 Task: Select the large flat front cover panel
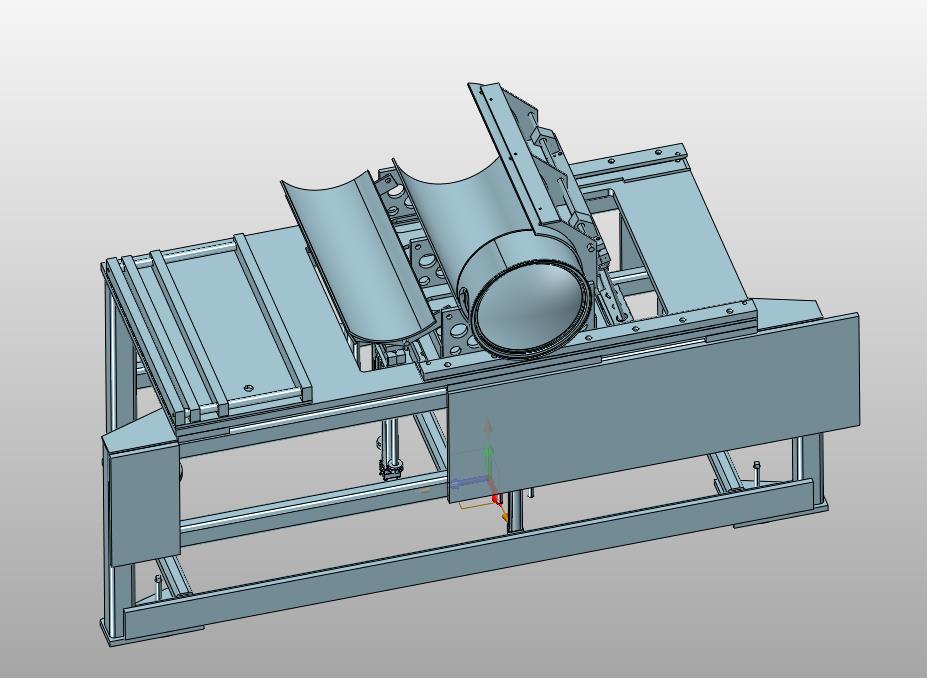pyautogui.click(x=653, y=408)
